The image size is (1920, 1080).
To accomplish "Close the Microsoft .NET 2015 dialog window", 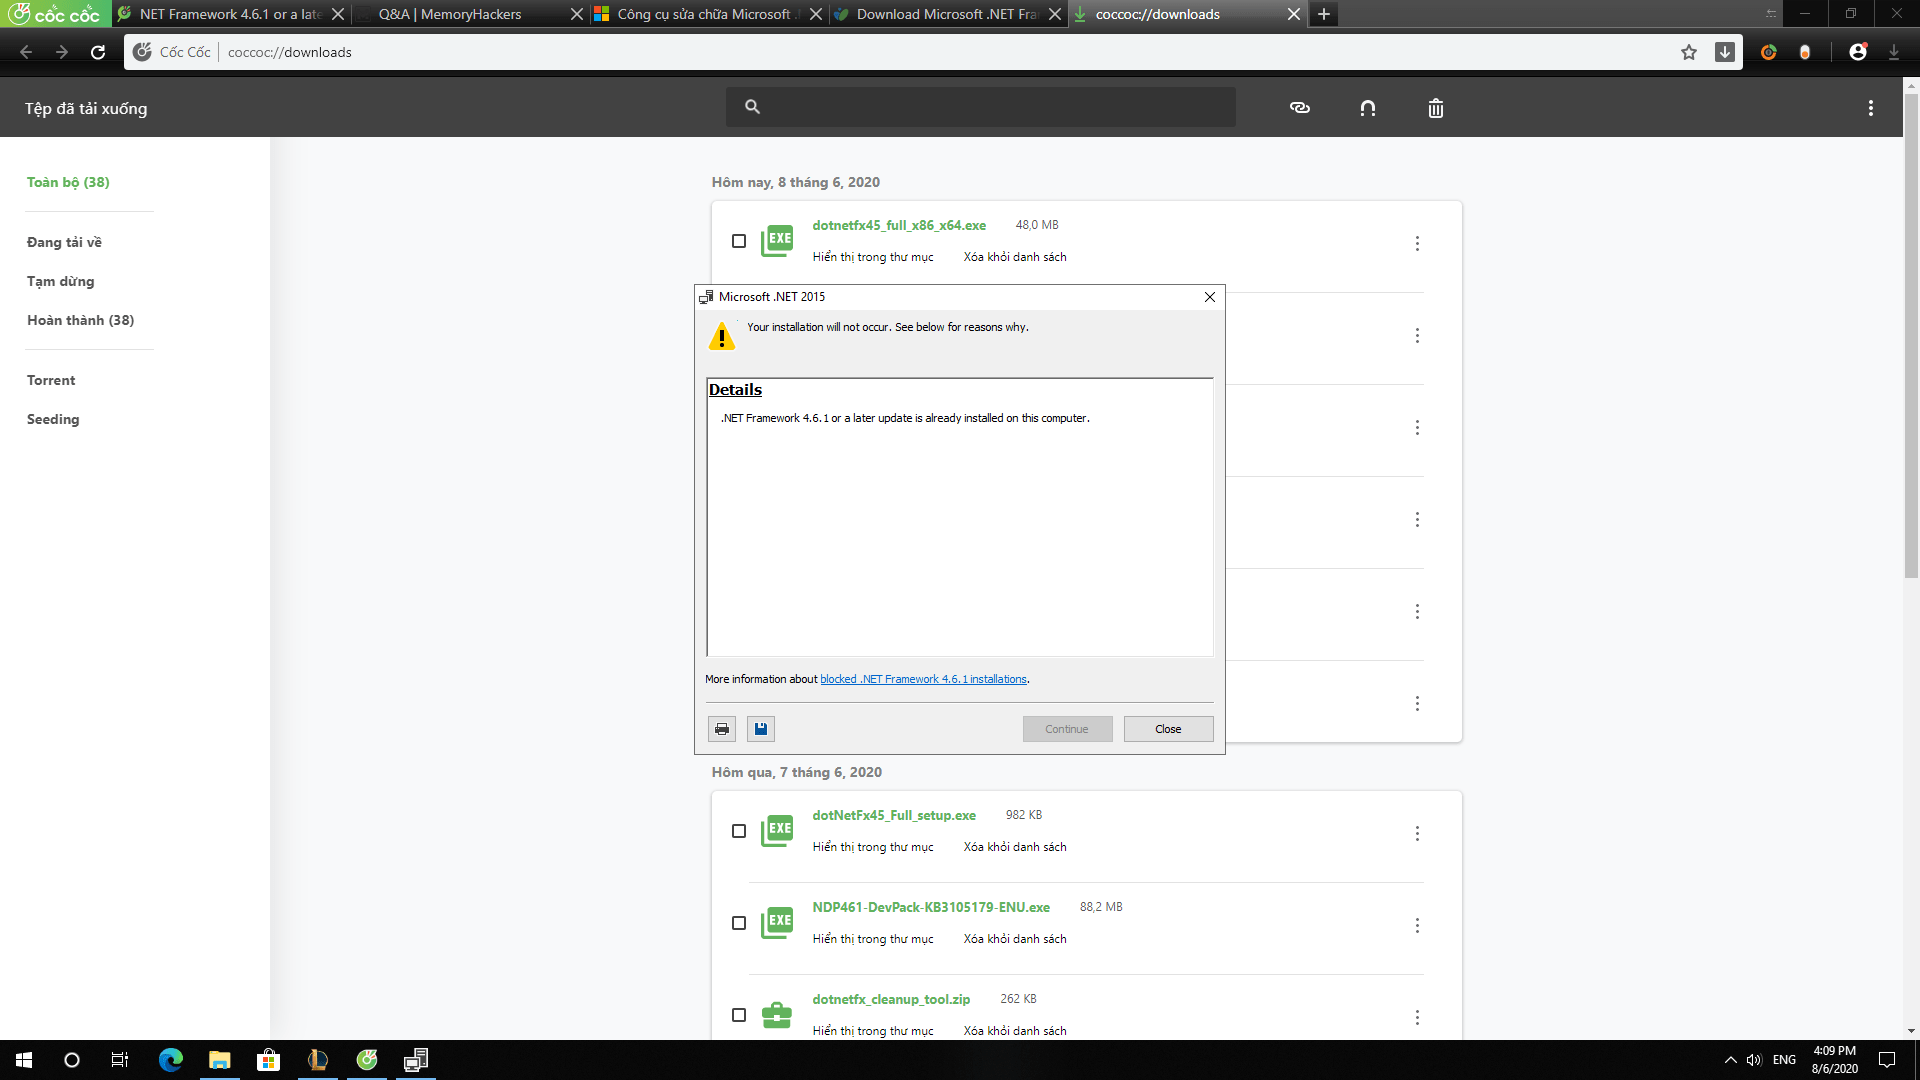I will tap(1210, 297).
